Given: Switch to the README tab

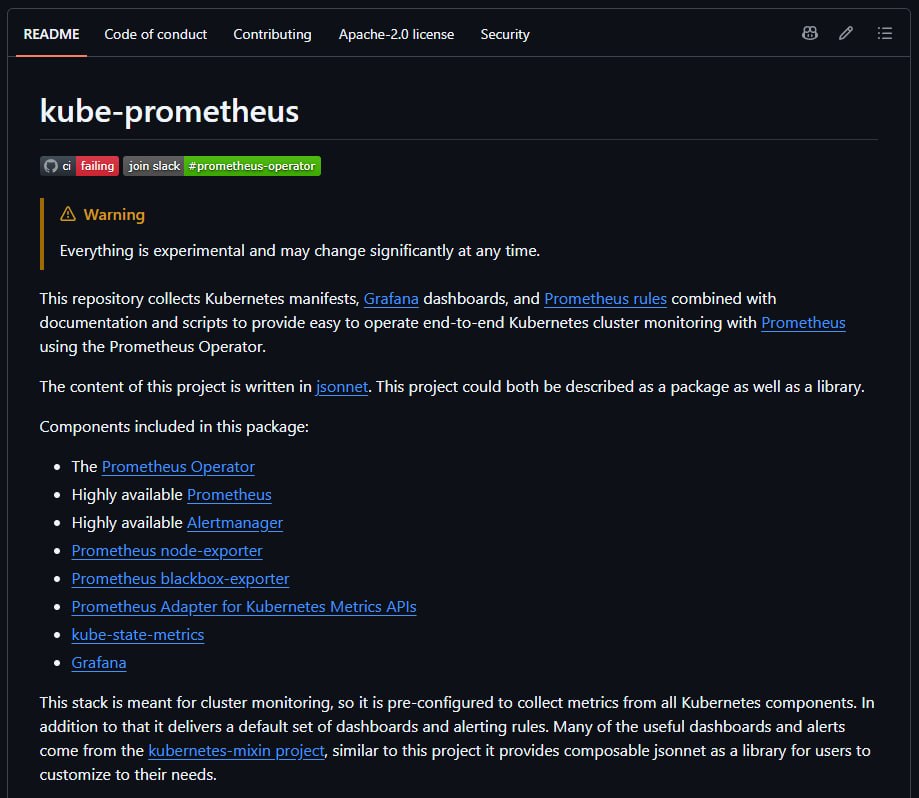Looking at the screenshot, I should pyautogui.click(x=51, y=34).
